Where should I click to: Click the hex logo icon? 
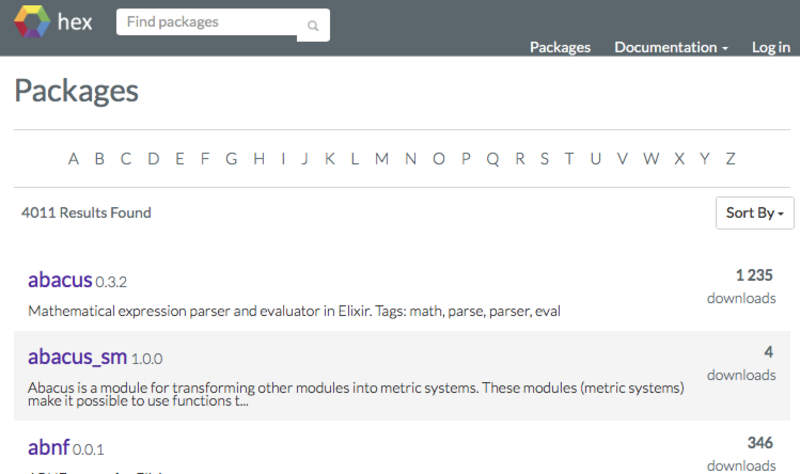[30, 21]
